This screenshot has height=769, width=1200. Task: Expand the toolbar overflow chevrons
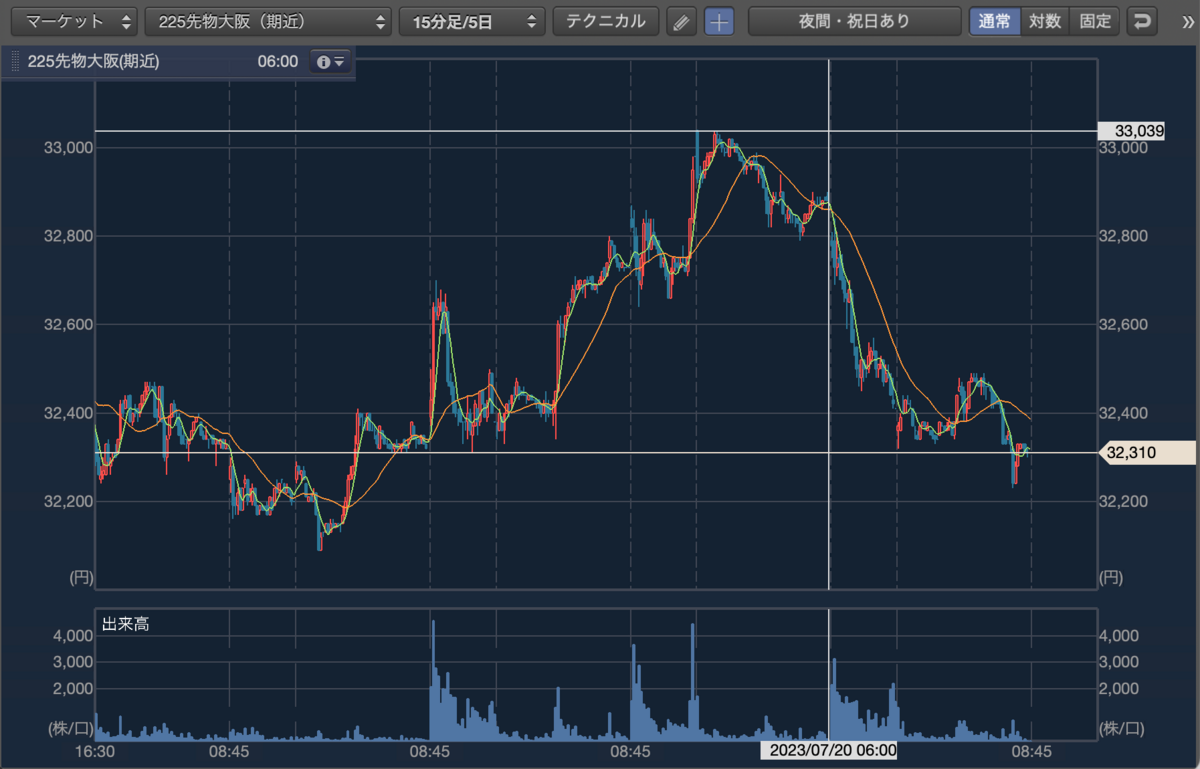tap(1187, 21)
